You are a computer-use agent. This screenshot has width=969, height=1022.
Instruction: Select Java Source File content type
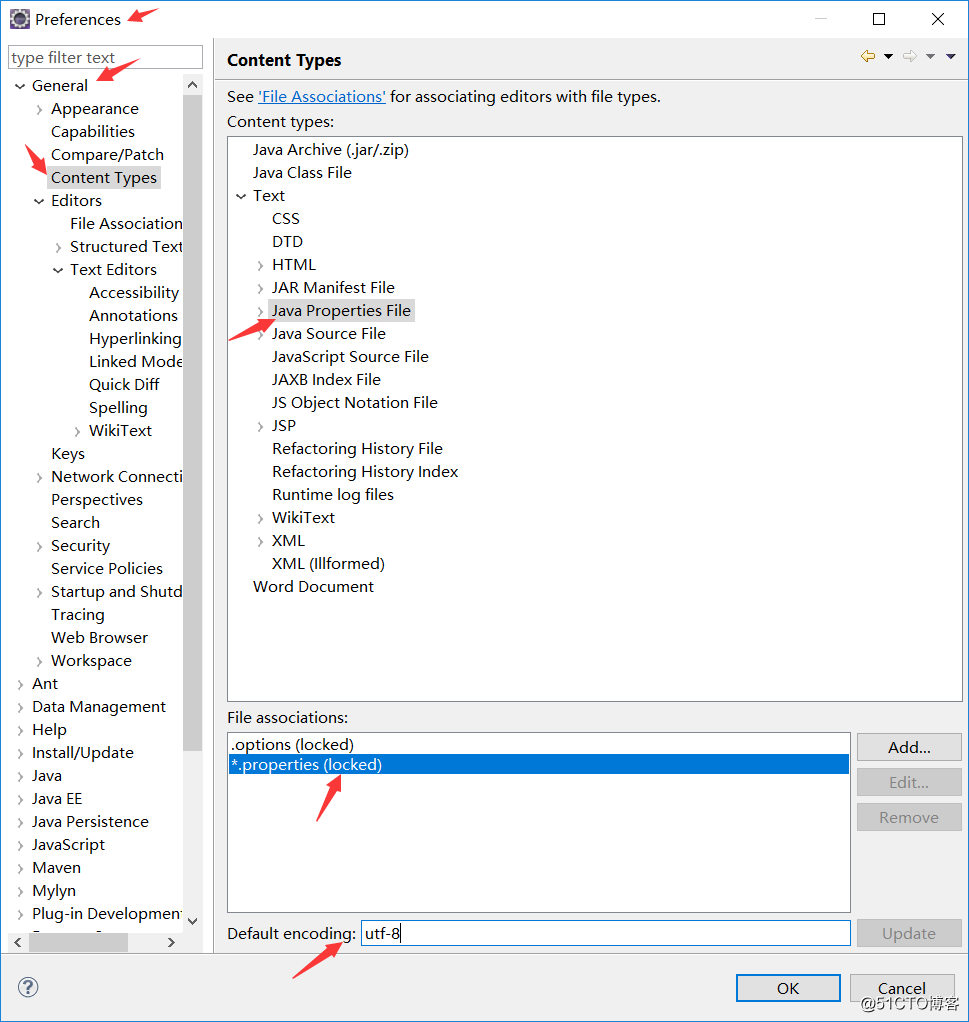328,334
